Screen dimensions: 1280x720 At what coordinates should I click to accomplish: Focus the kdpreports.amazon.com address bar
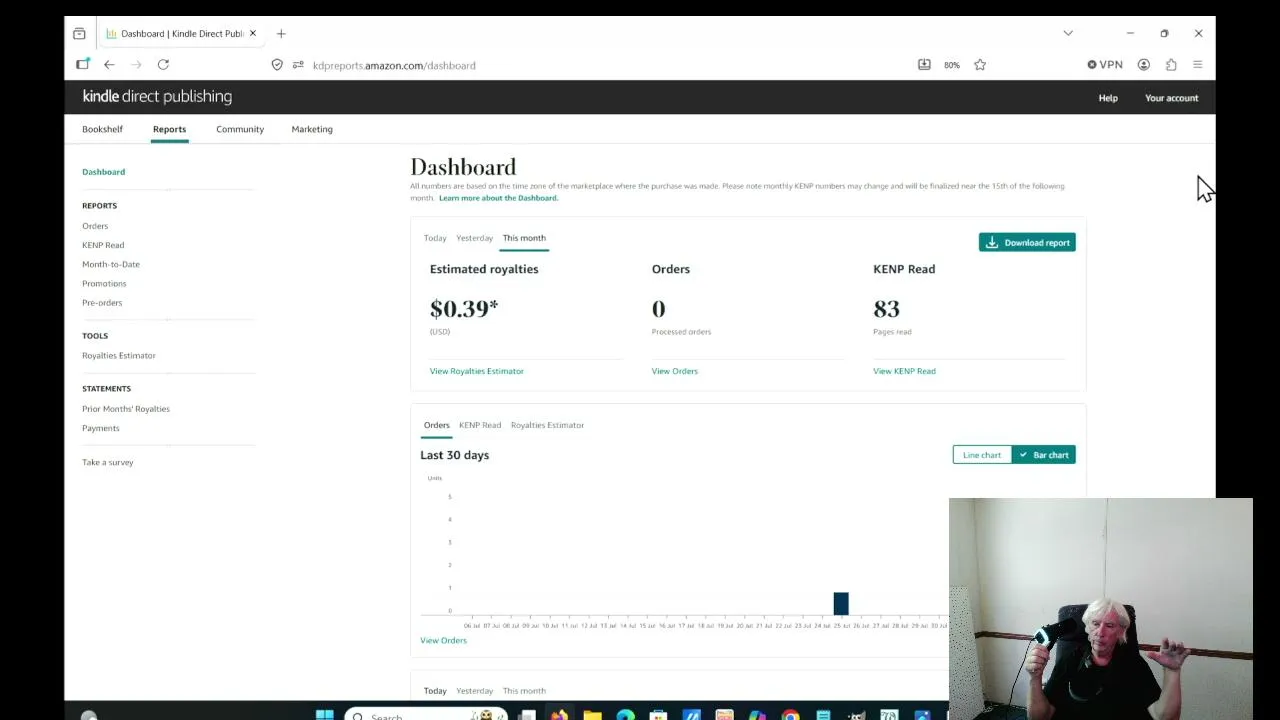394,65
